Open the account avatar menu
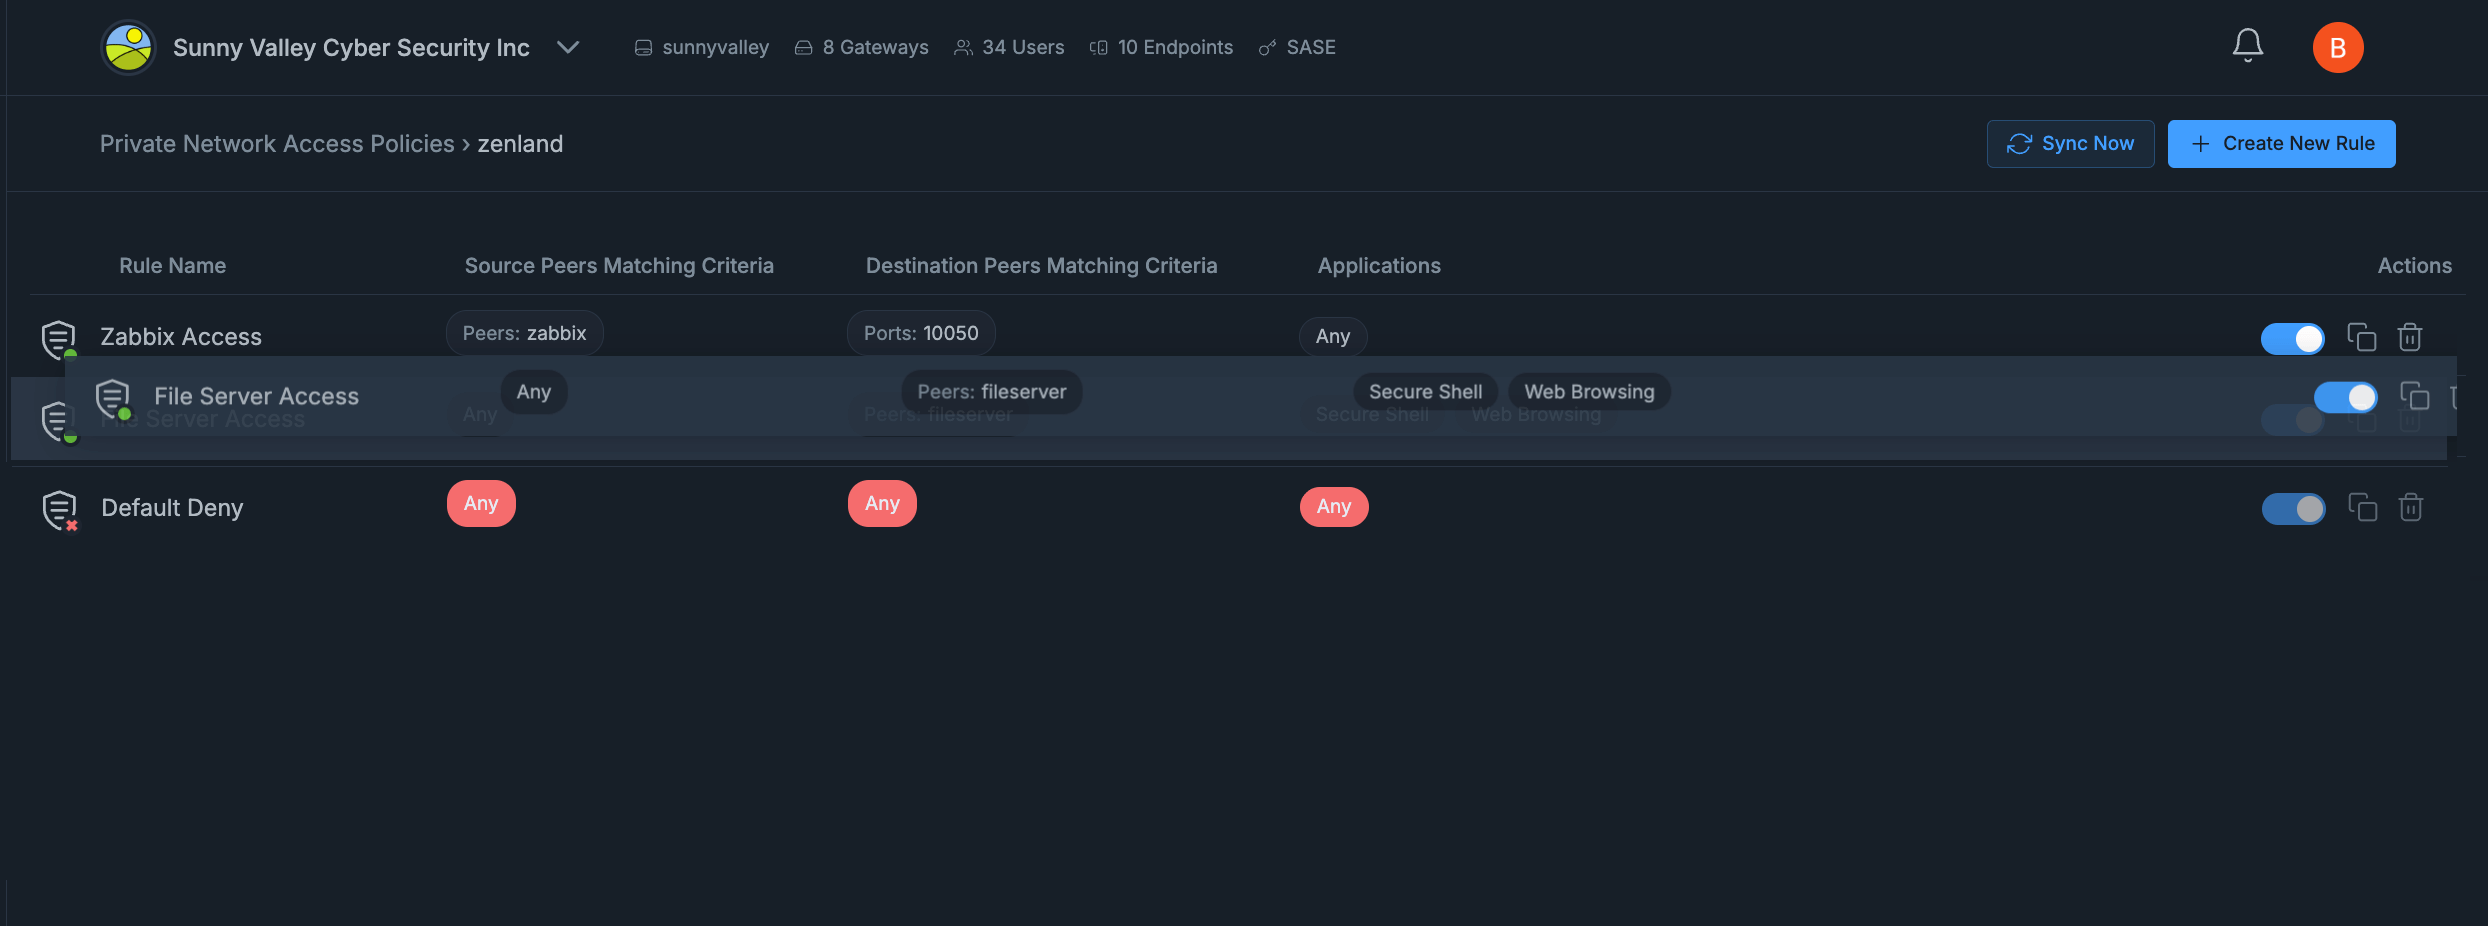2488x926 pixels. point(2339,47)
